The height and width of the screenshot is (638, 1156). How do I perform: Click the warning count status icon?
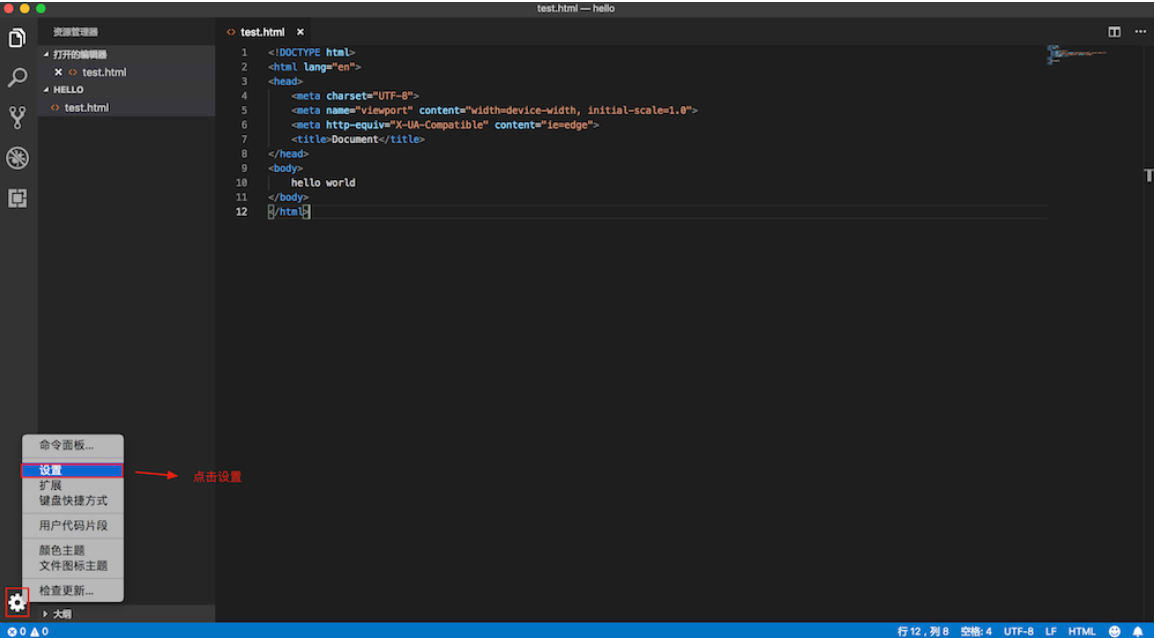click(x=39, y=631)
